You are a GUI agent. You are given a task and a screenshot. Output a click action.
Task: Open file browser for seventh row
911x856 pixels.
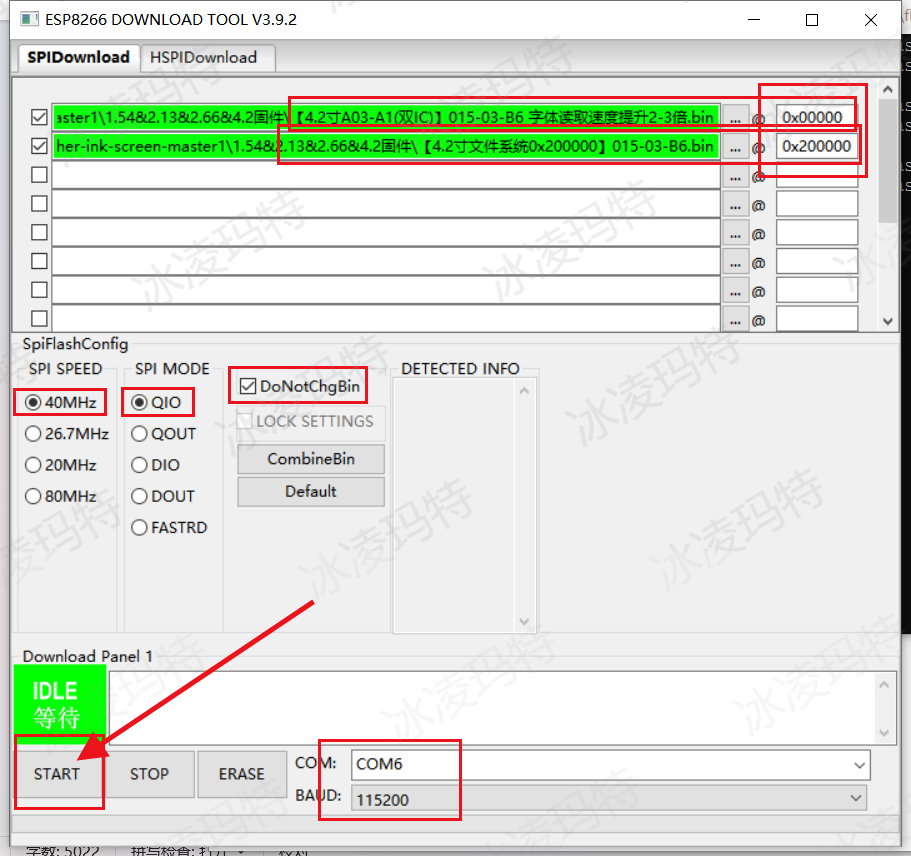pos(736,291)
